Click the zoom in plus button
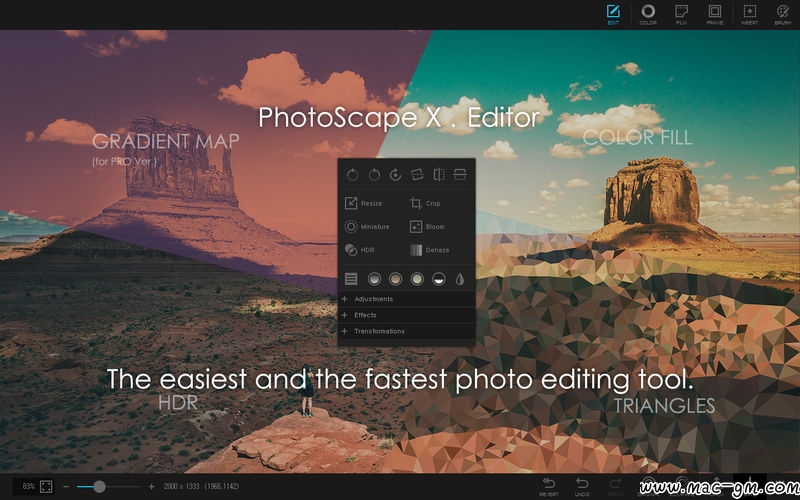Viewport: 800px width, 500px height. 151,487
